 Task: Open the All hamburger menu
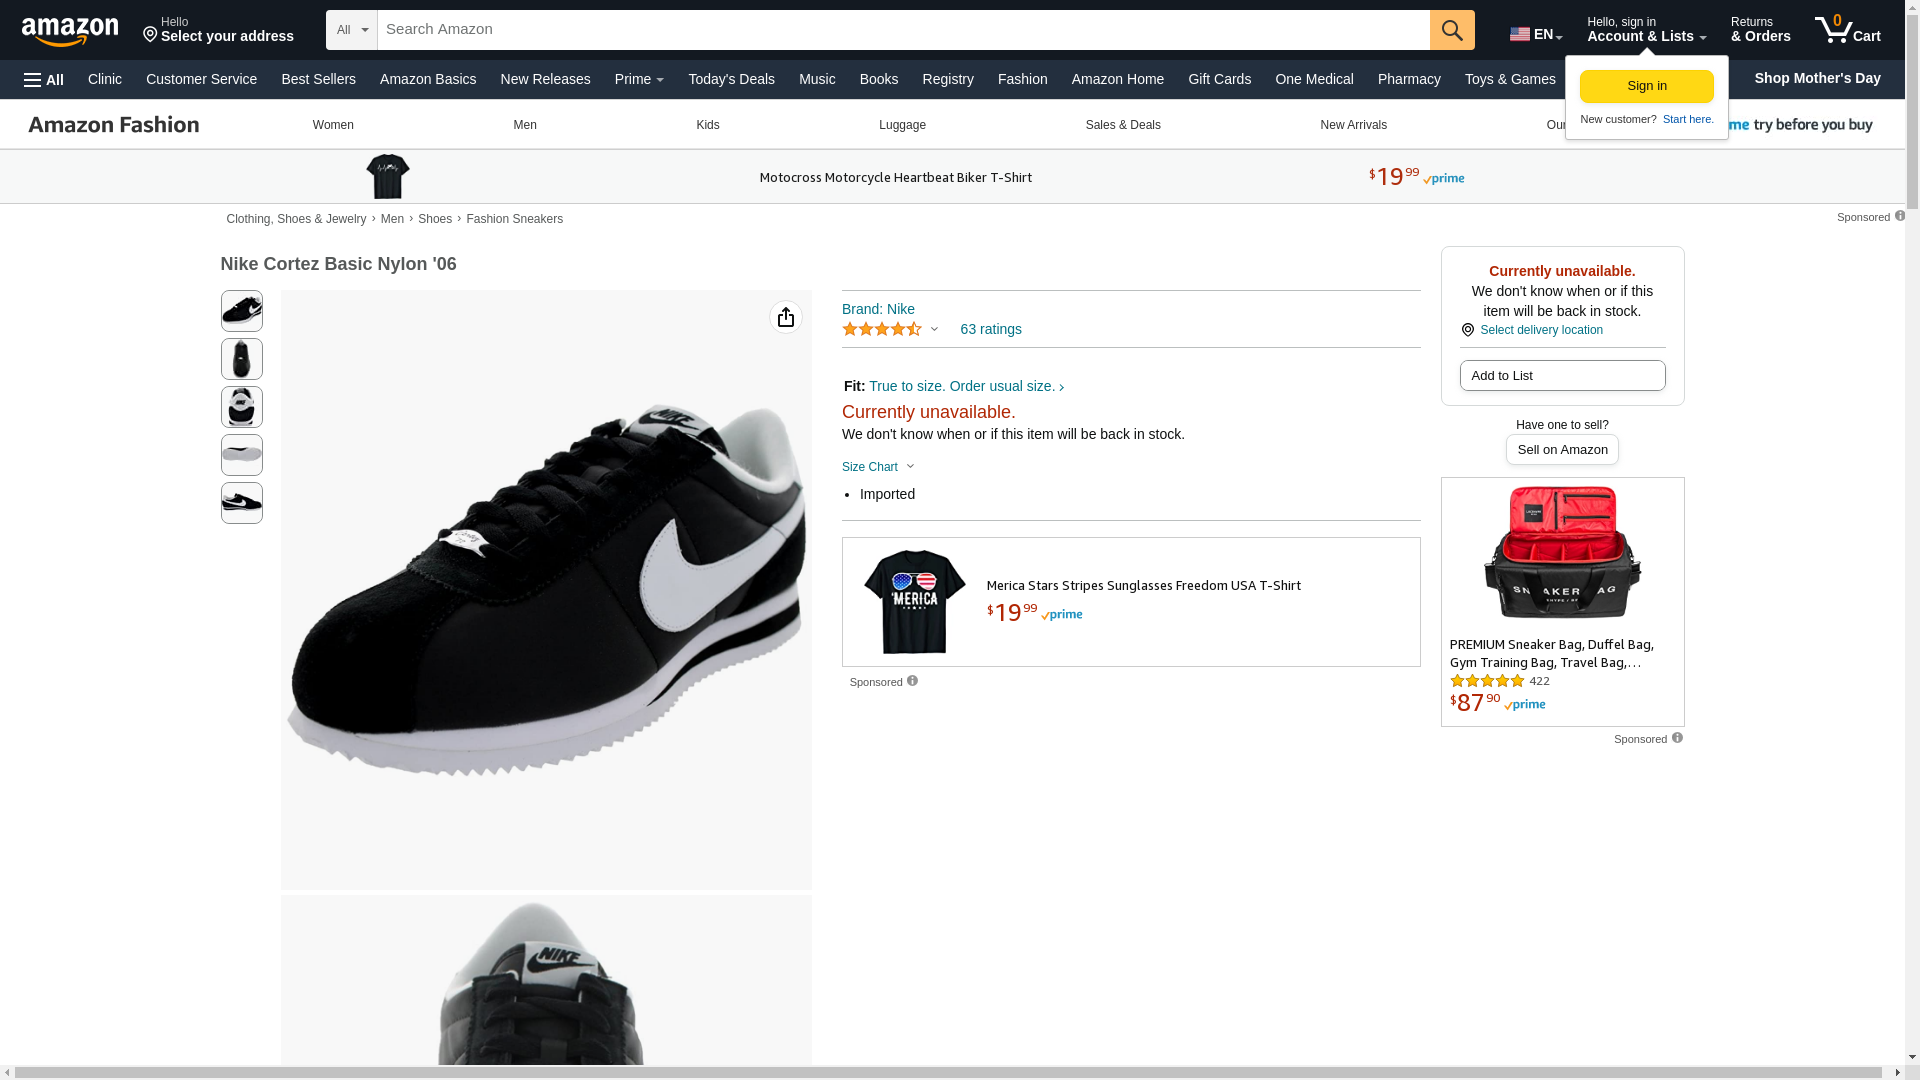tap(44, 79)
